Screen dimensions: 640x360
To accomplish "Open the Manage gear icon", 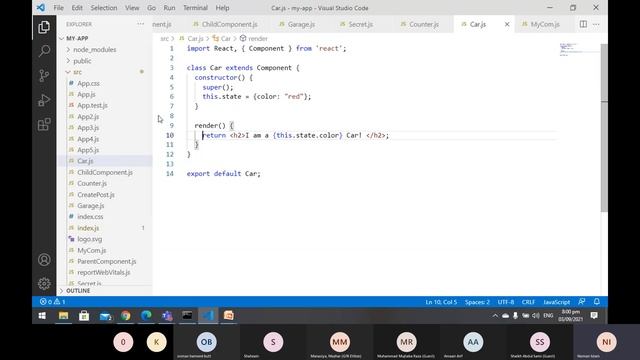I will 44,283.
